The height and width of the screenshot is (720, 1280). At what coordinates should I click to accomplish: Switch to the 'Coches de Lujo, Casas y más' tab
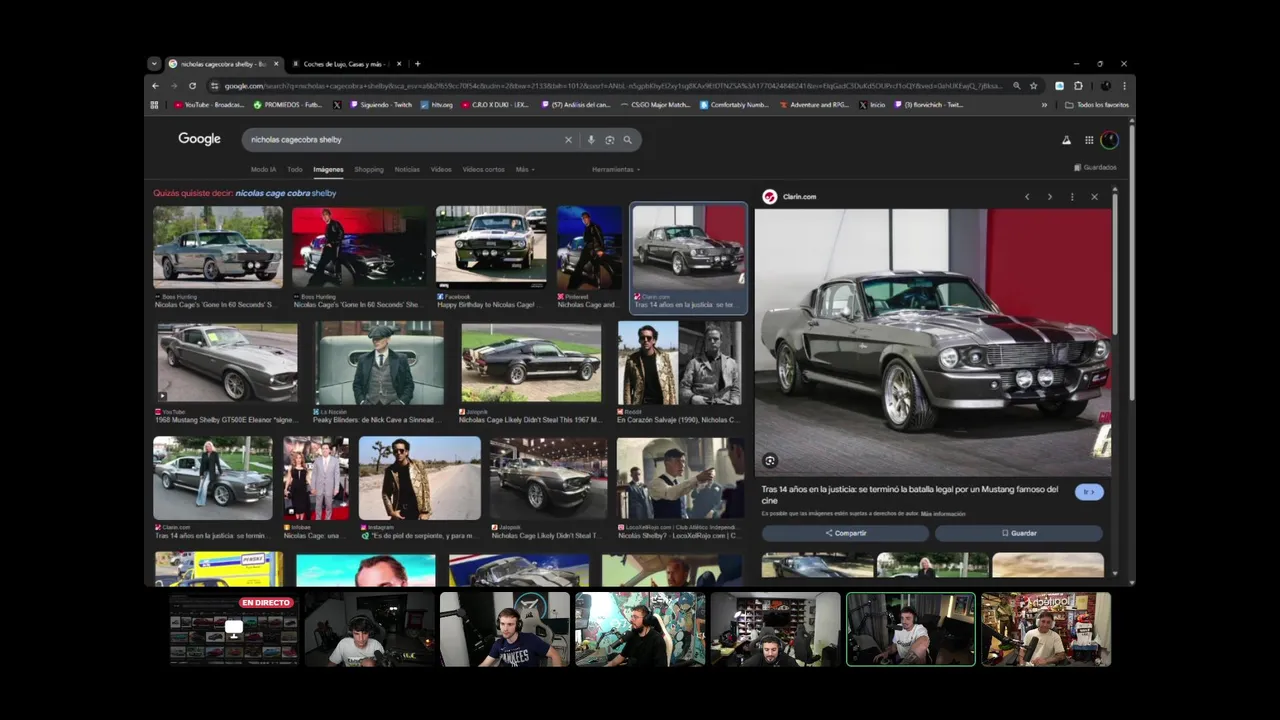(x=345, y=64)
